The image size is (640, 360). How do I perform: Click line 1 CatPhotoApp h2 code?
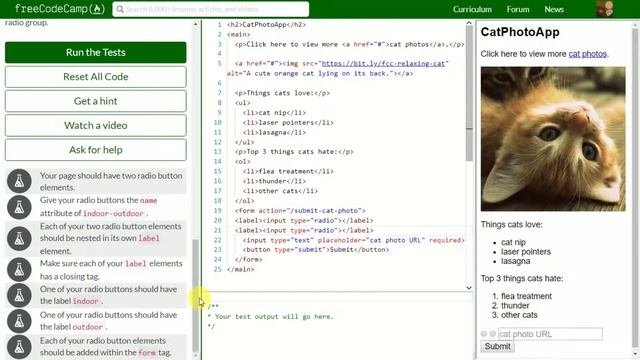[x=266, y=24]
